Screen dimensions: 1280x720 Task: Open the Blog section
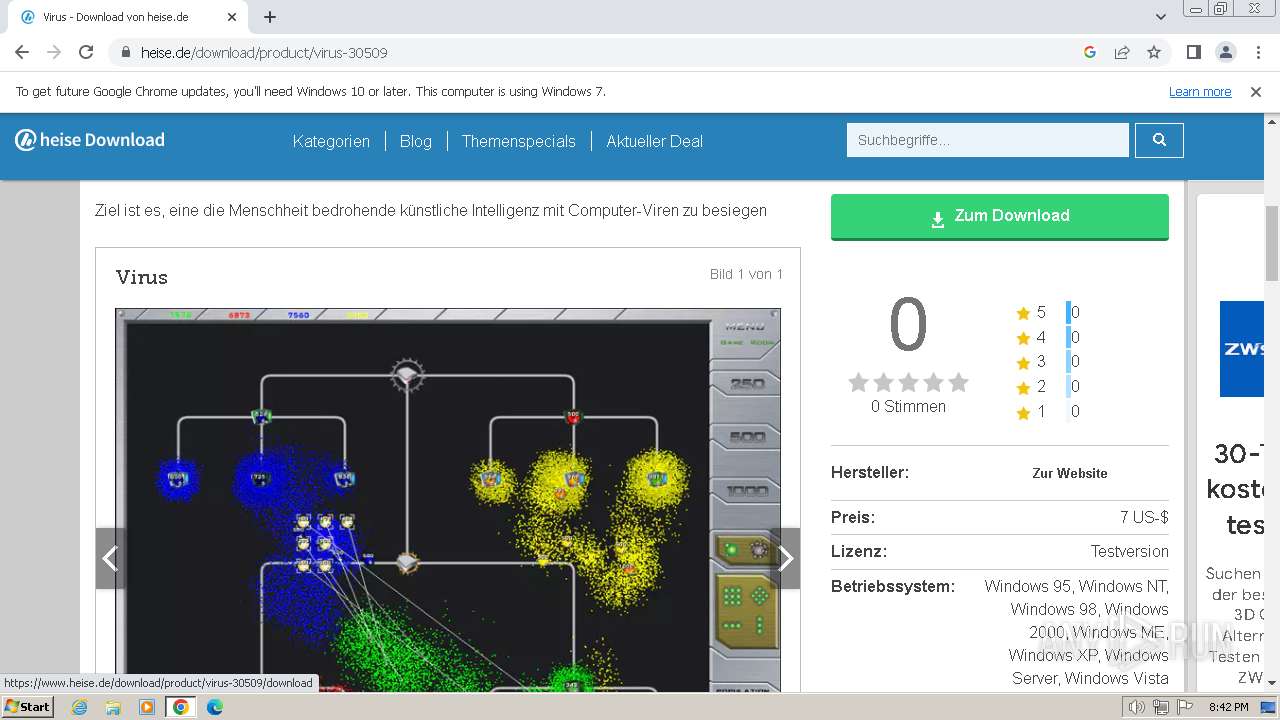416,141
